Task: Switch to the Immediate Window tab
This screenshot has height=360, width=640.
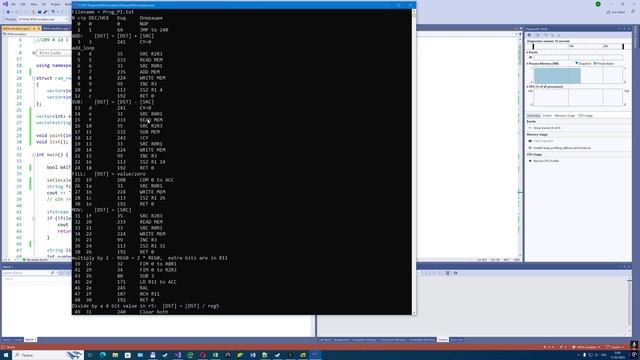Action: (422, 340)
